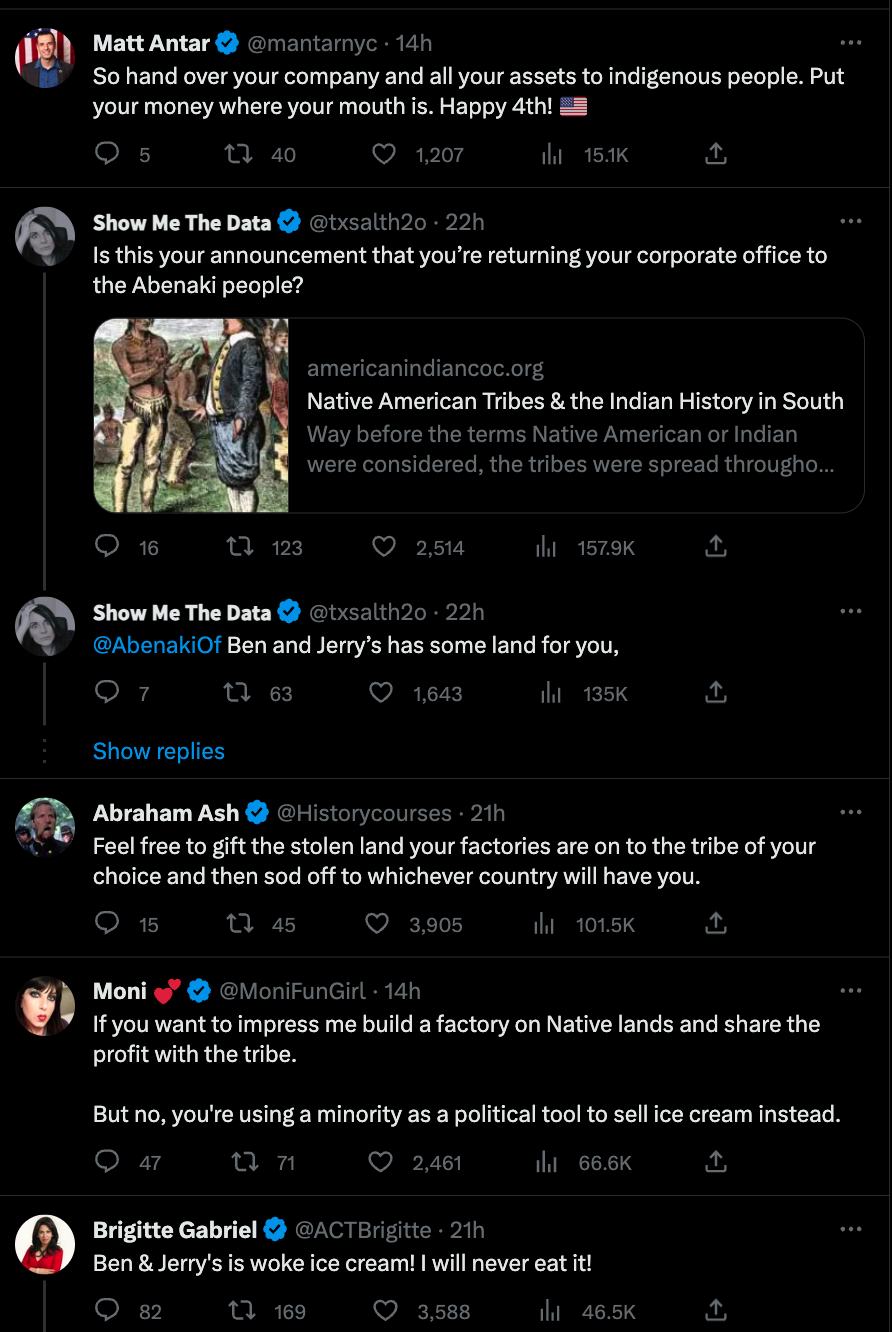Image resolution: width=892 pixels, height=1332 pixels.
Task: Open Matt Antar's profile picture
Action: pyautogui.click(x=45, y=58)
